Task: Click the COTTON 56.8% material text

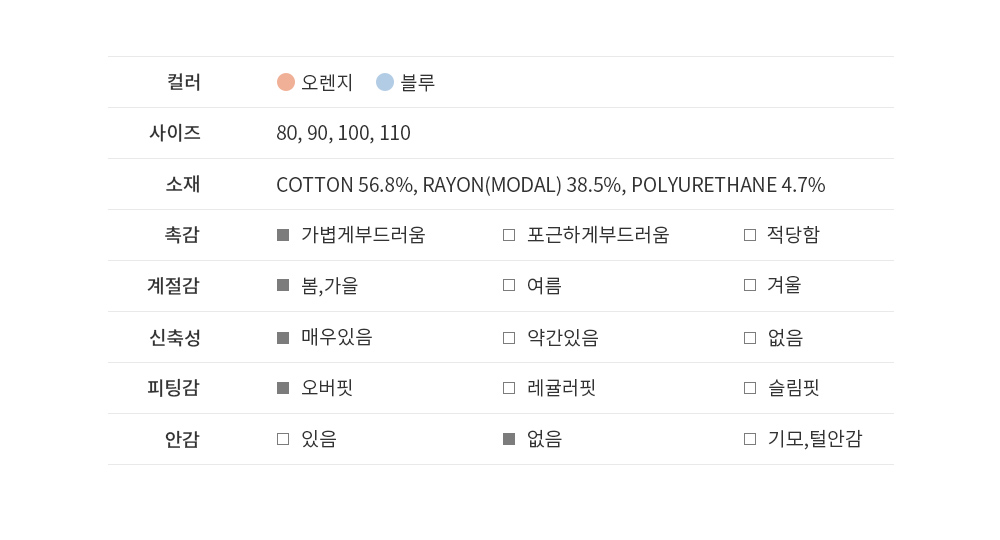Action: click(x=345, y=185)
